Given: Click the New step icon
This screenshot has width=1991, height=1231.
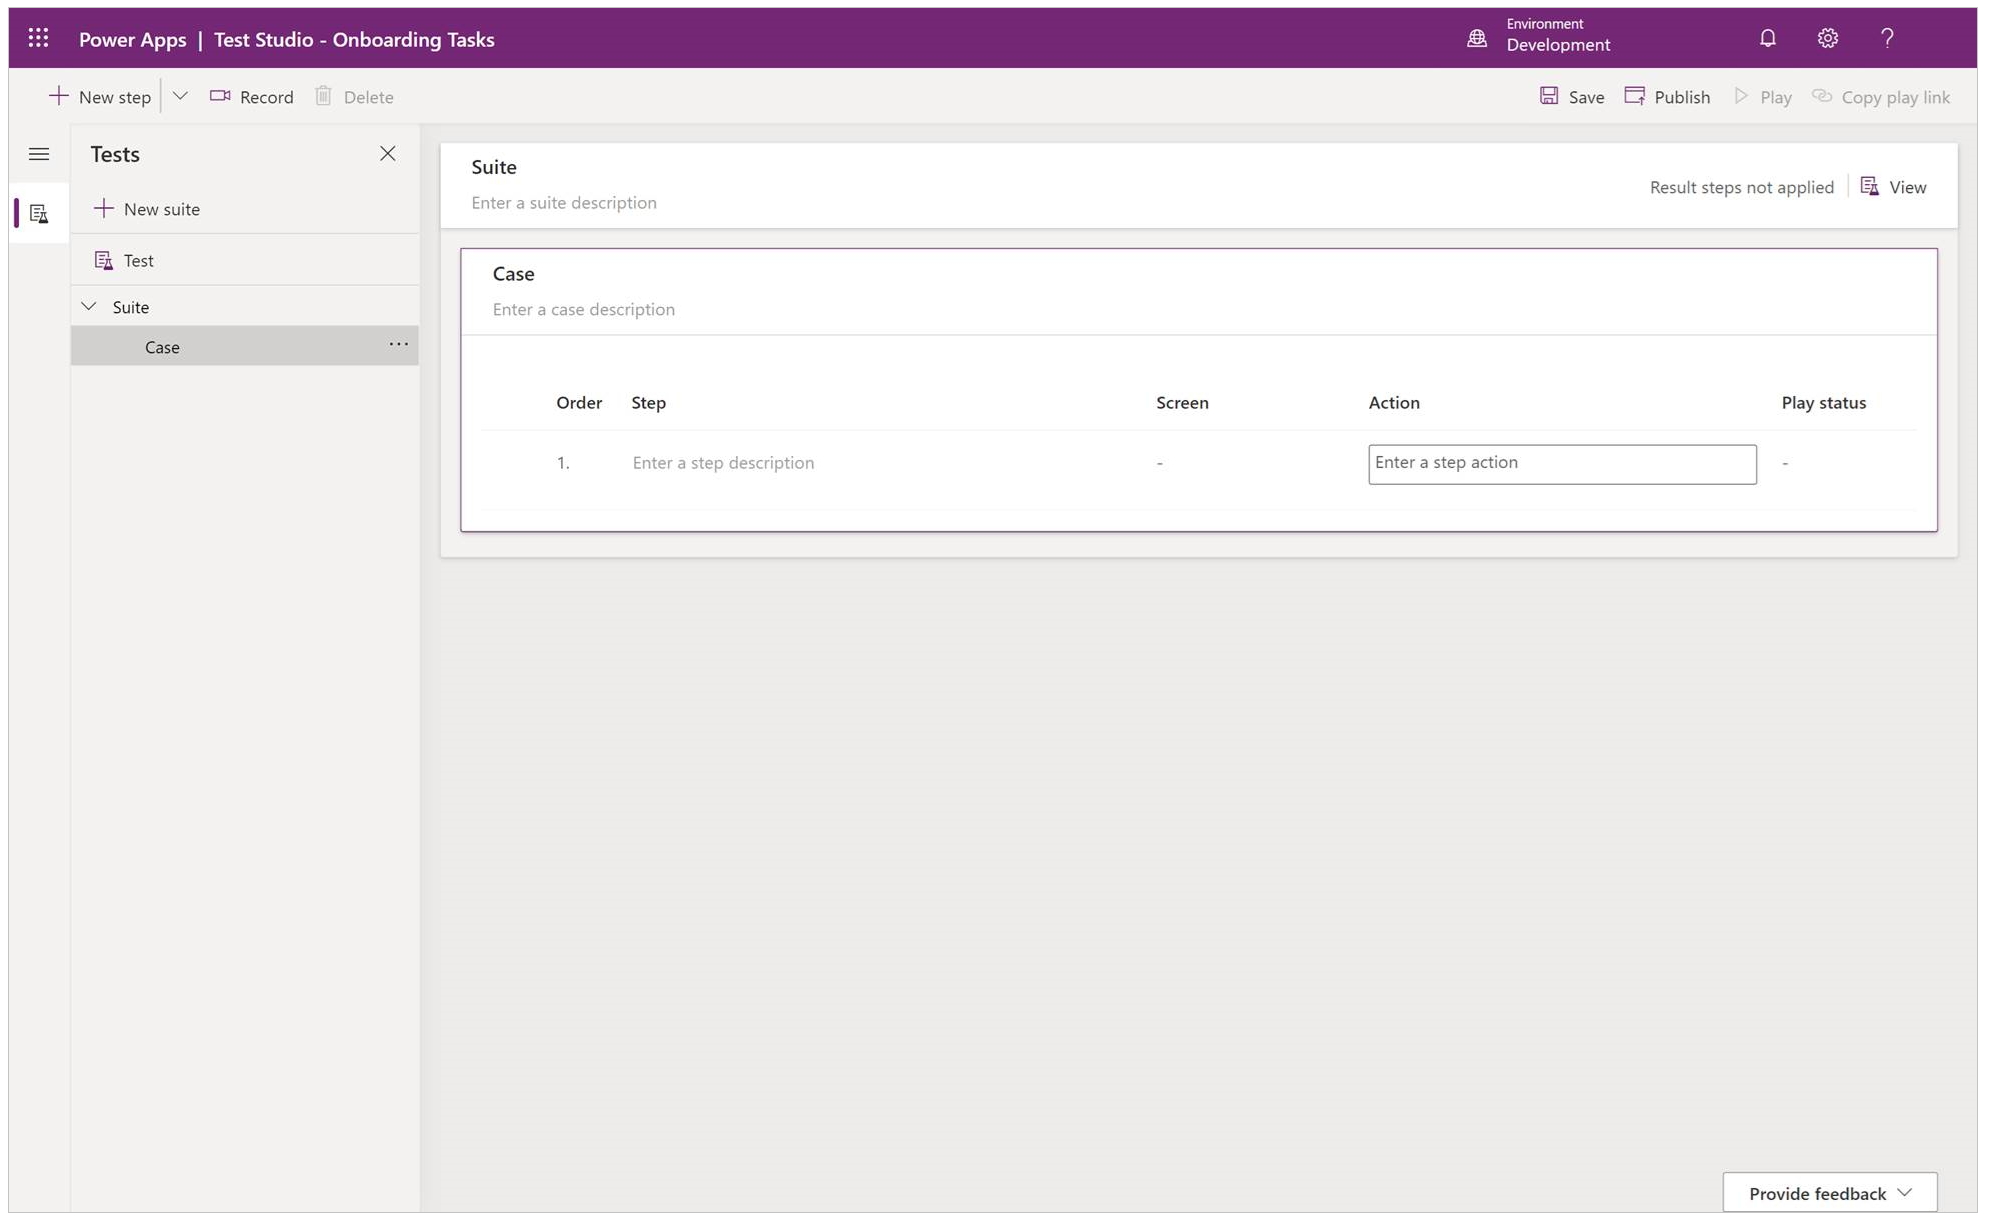Looking at the screenshot, I should [x=60, y=95].
